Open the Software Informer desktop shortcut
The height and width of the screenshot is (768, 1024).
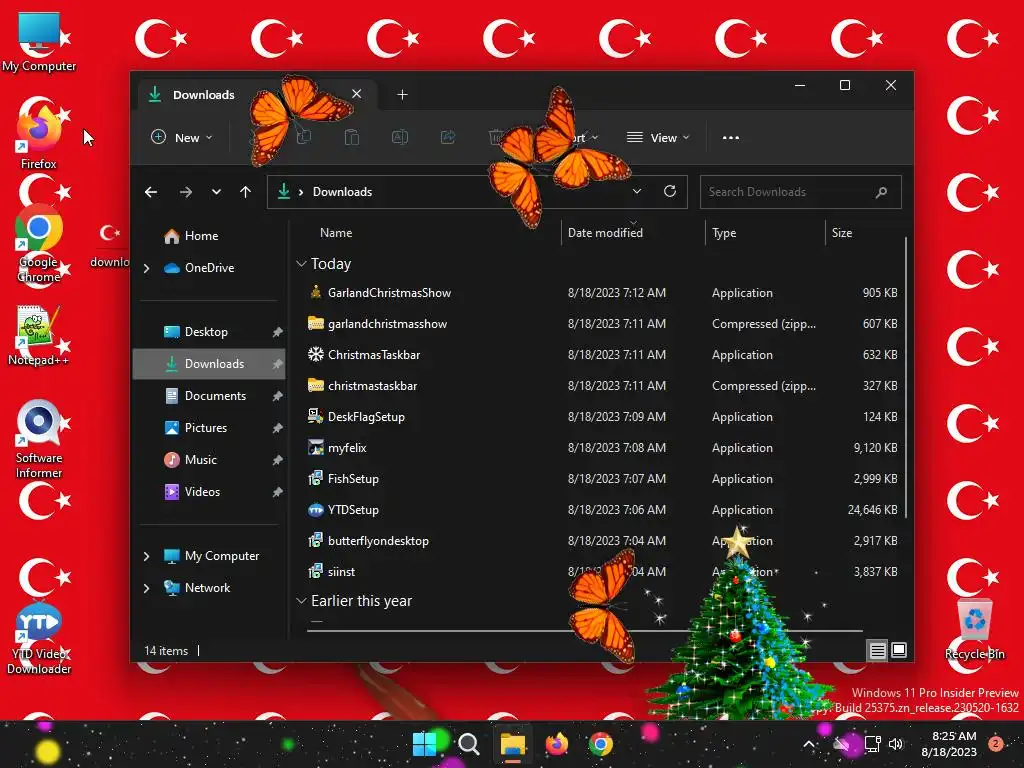[x=39, y=439]
